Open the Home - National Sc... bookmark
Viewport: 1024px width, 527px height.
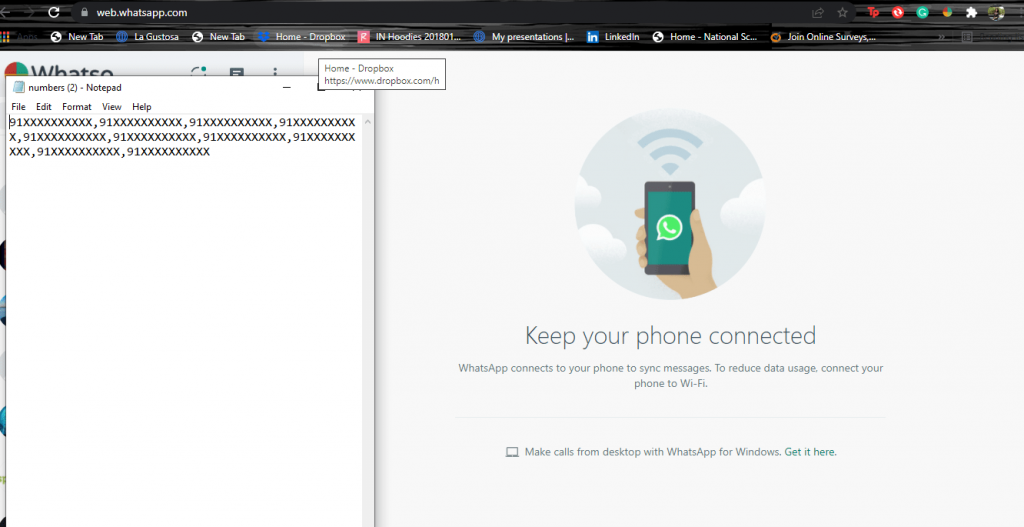(x=705, y=37)
